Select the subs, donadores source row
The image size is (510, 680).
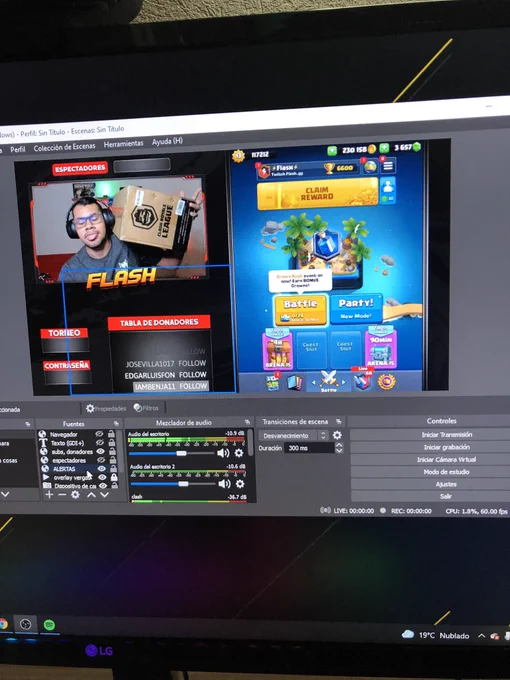[x=78, y=451]
